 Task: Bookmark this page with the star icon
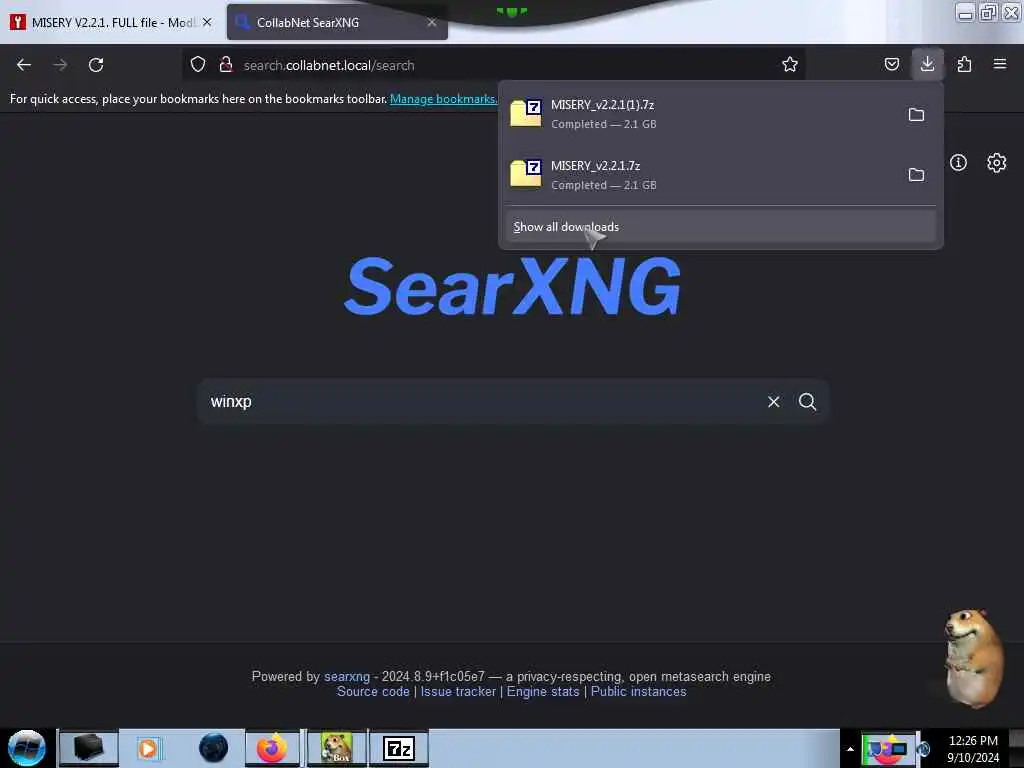[x=790, y=64]
